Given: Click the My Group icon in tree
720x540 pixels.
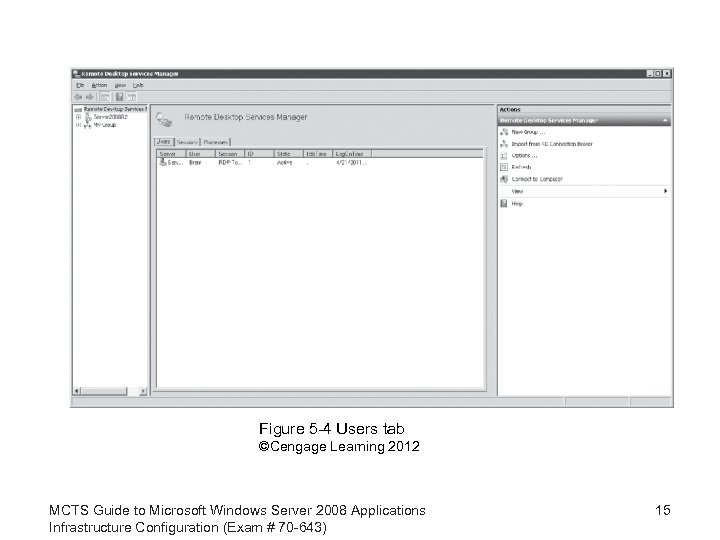Looking at the screenshot, I should pyautogui.click(x=88, y=125).
